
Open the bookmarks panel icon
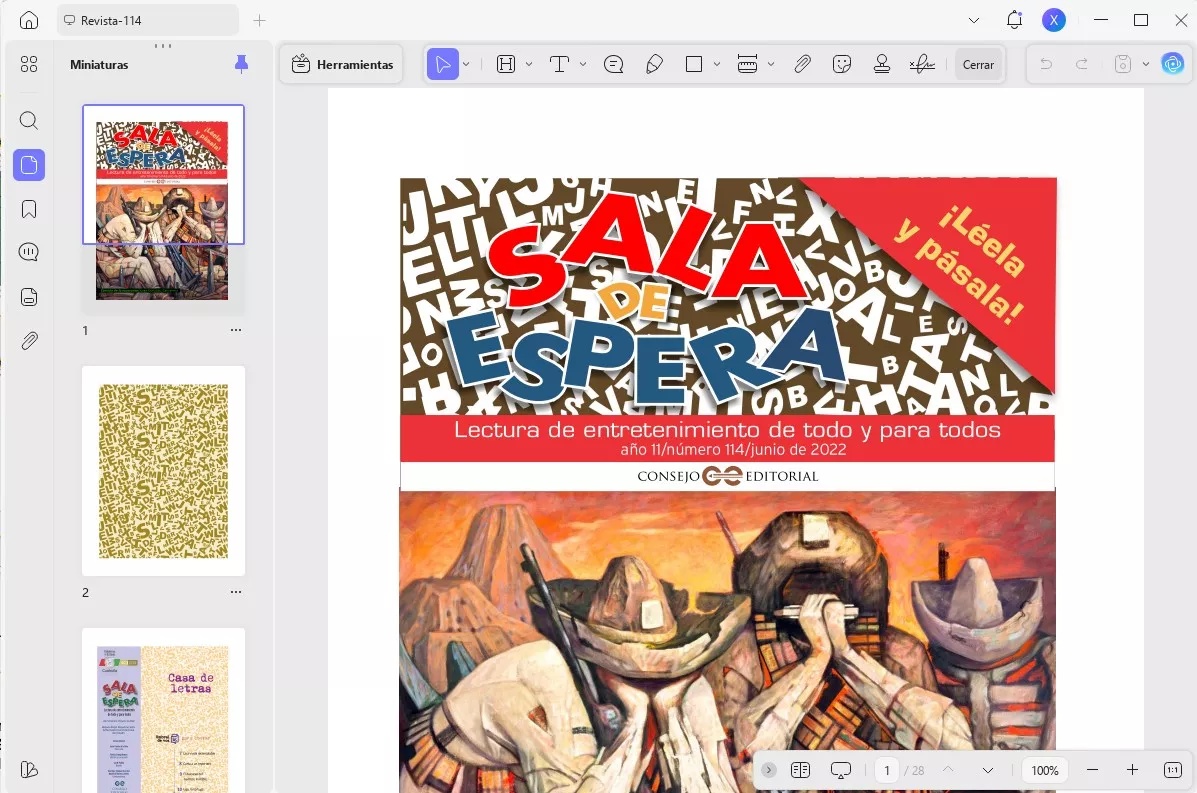29,209
